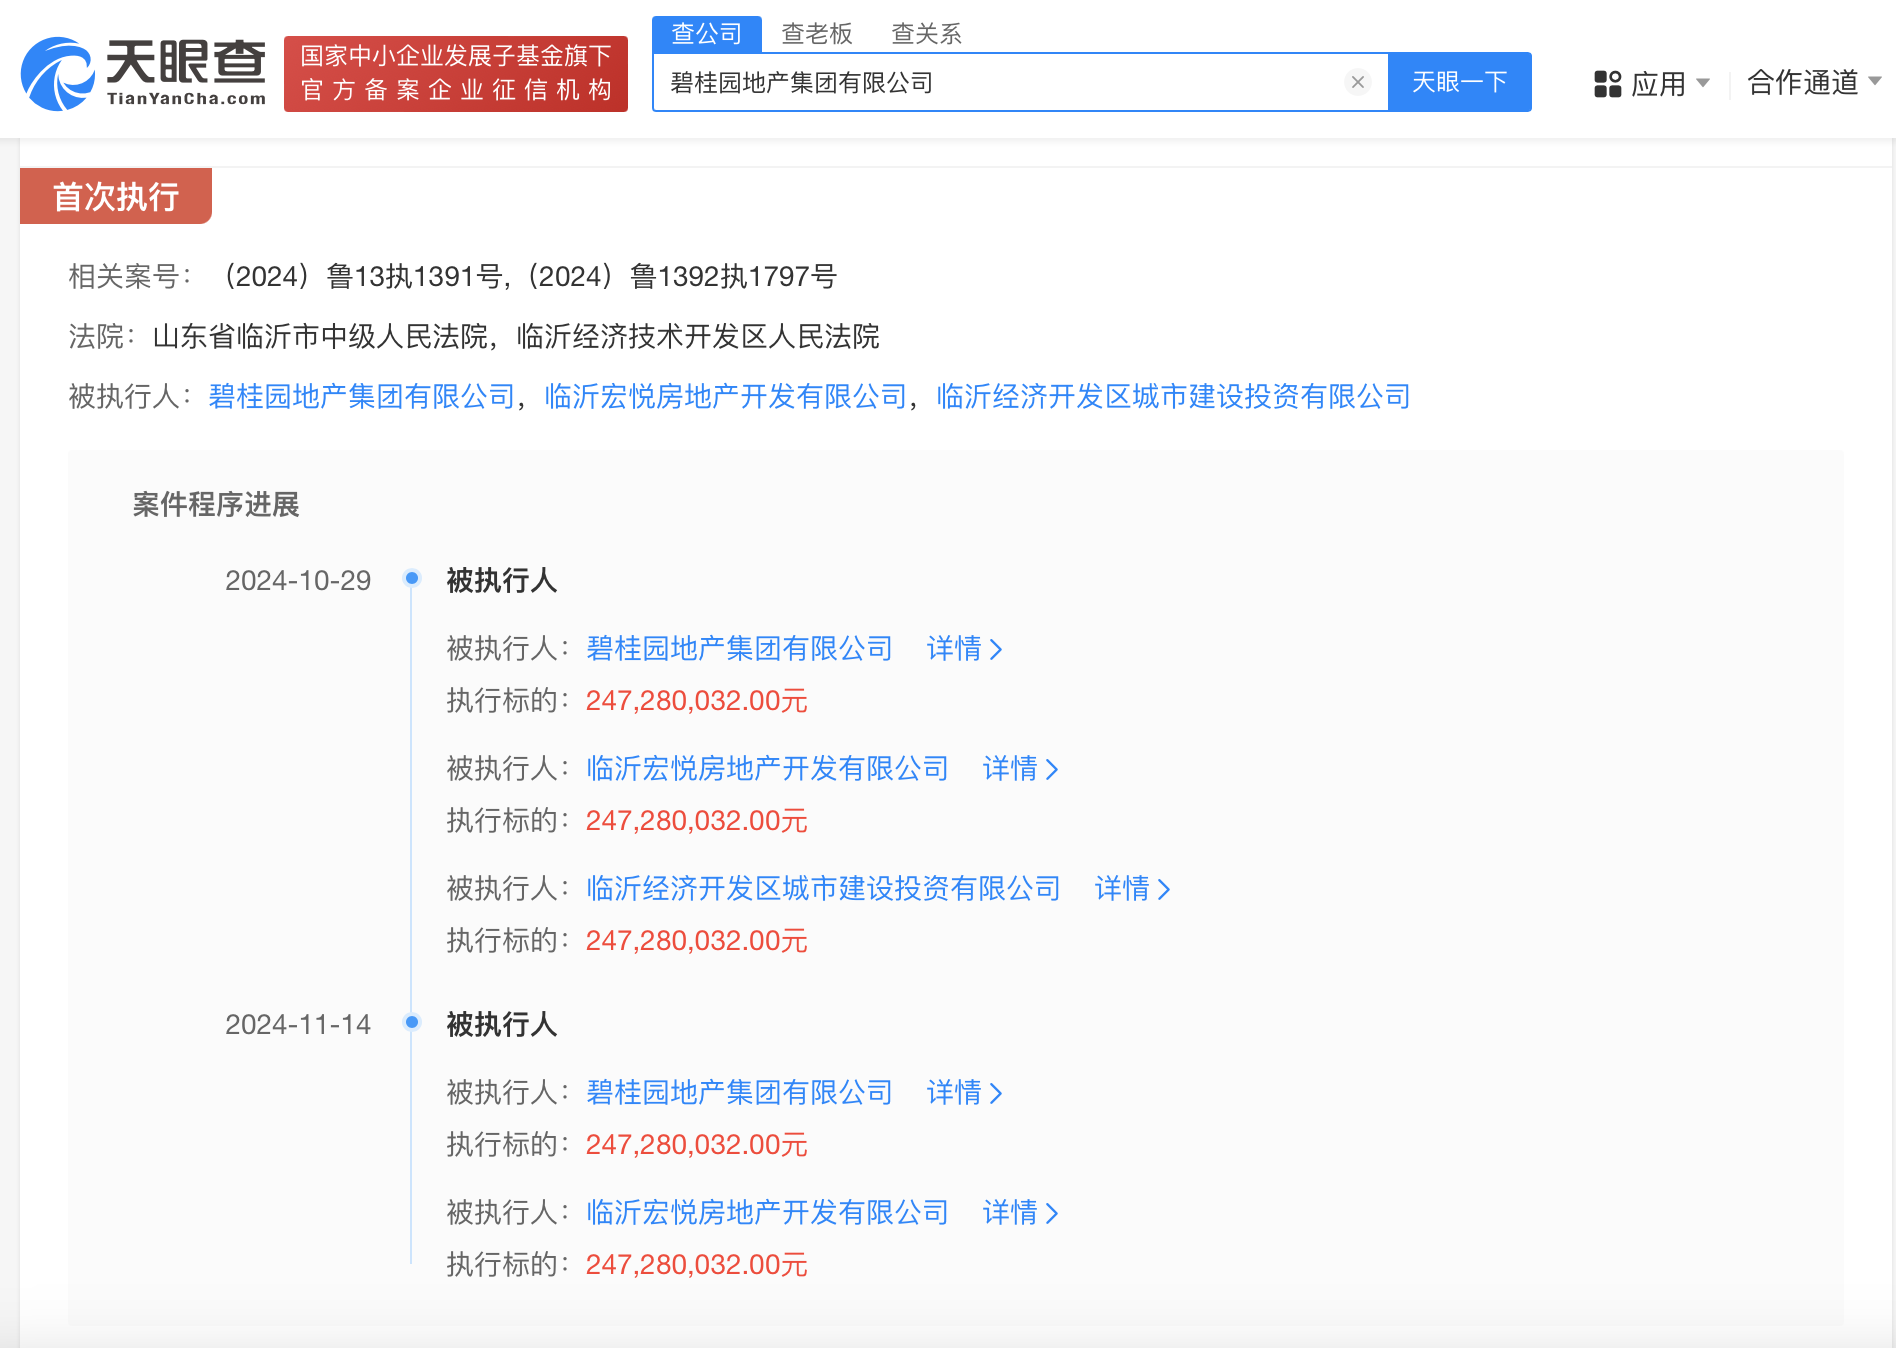Open 临沂宏悦房地产开发有限公司 link in the header row
Screen dimensions: 1896x1348
click(x=725, y=397)
